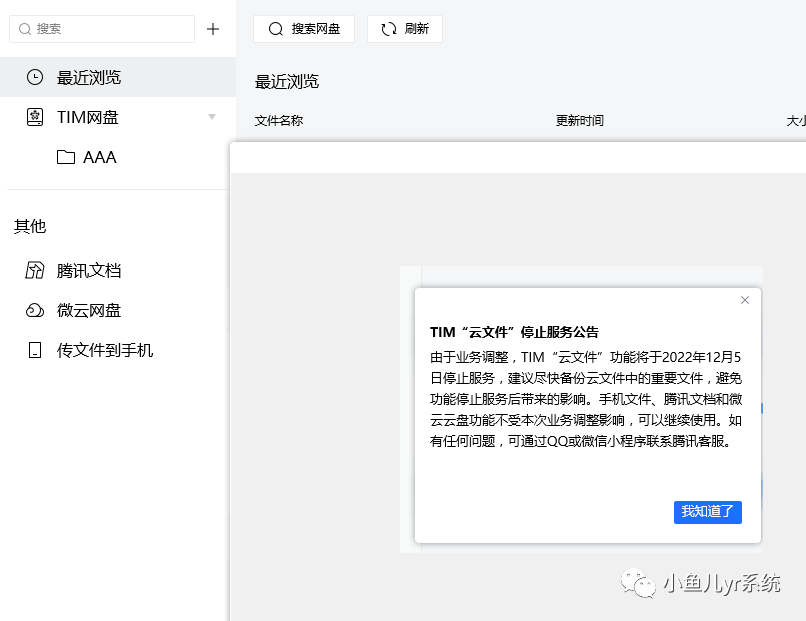Image resolution: width=806 pixels, height=621 pixels.
Task: Click the TIM网盘 disk icon
Action: tap(35, 117)
